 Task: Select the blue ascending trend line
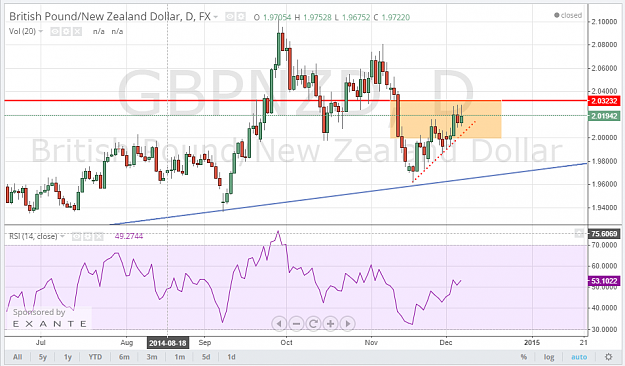348,194
